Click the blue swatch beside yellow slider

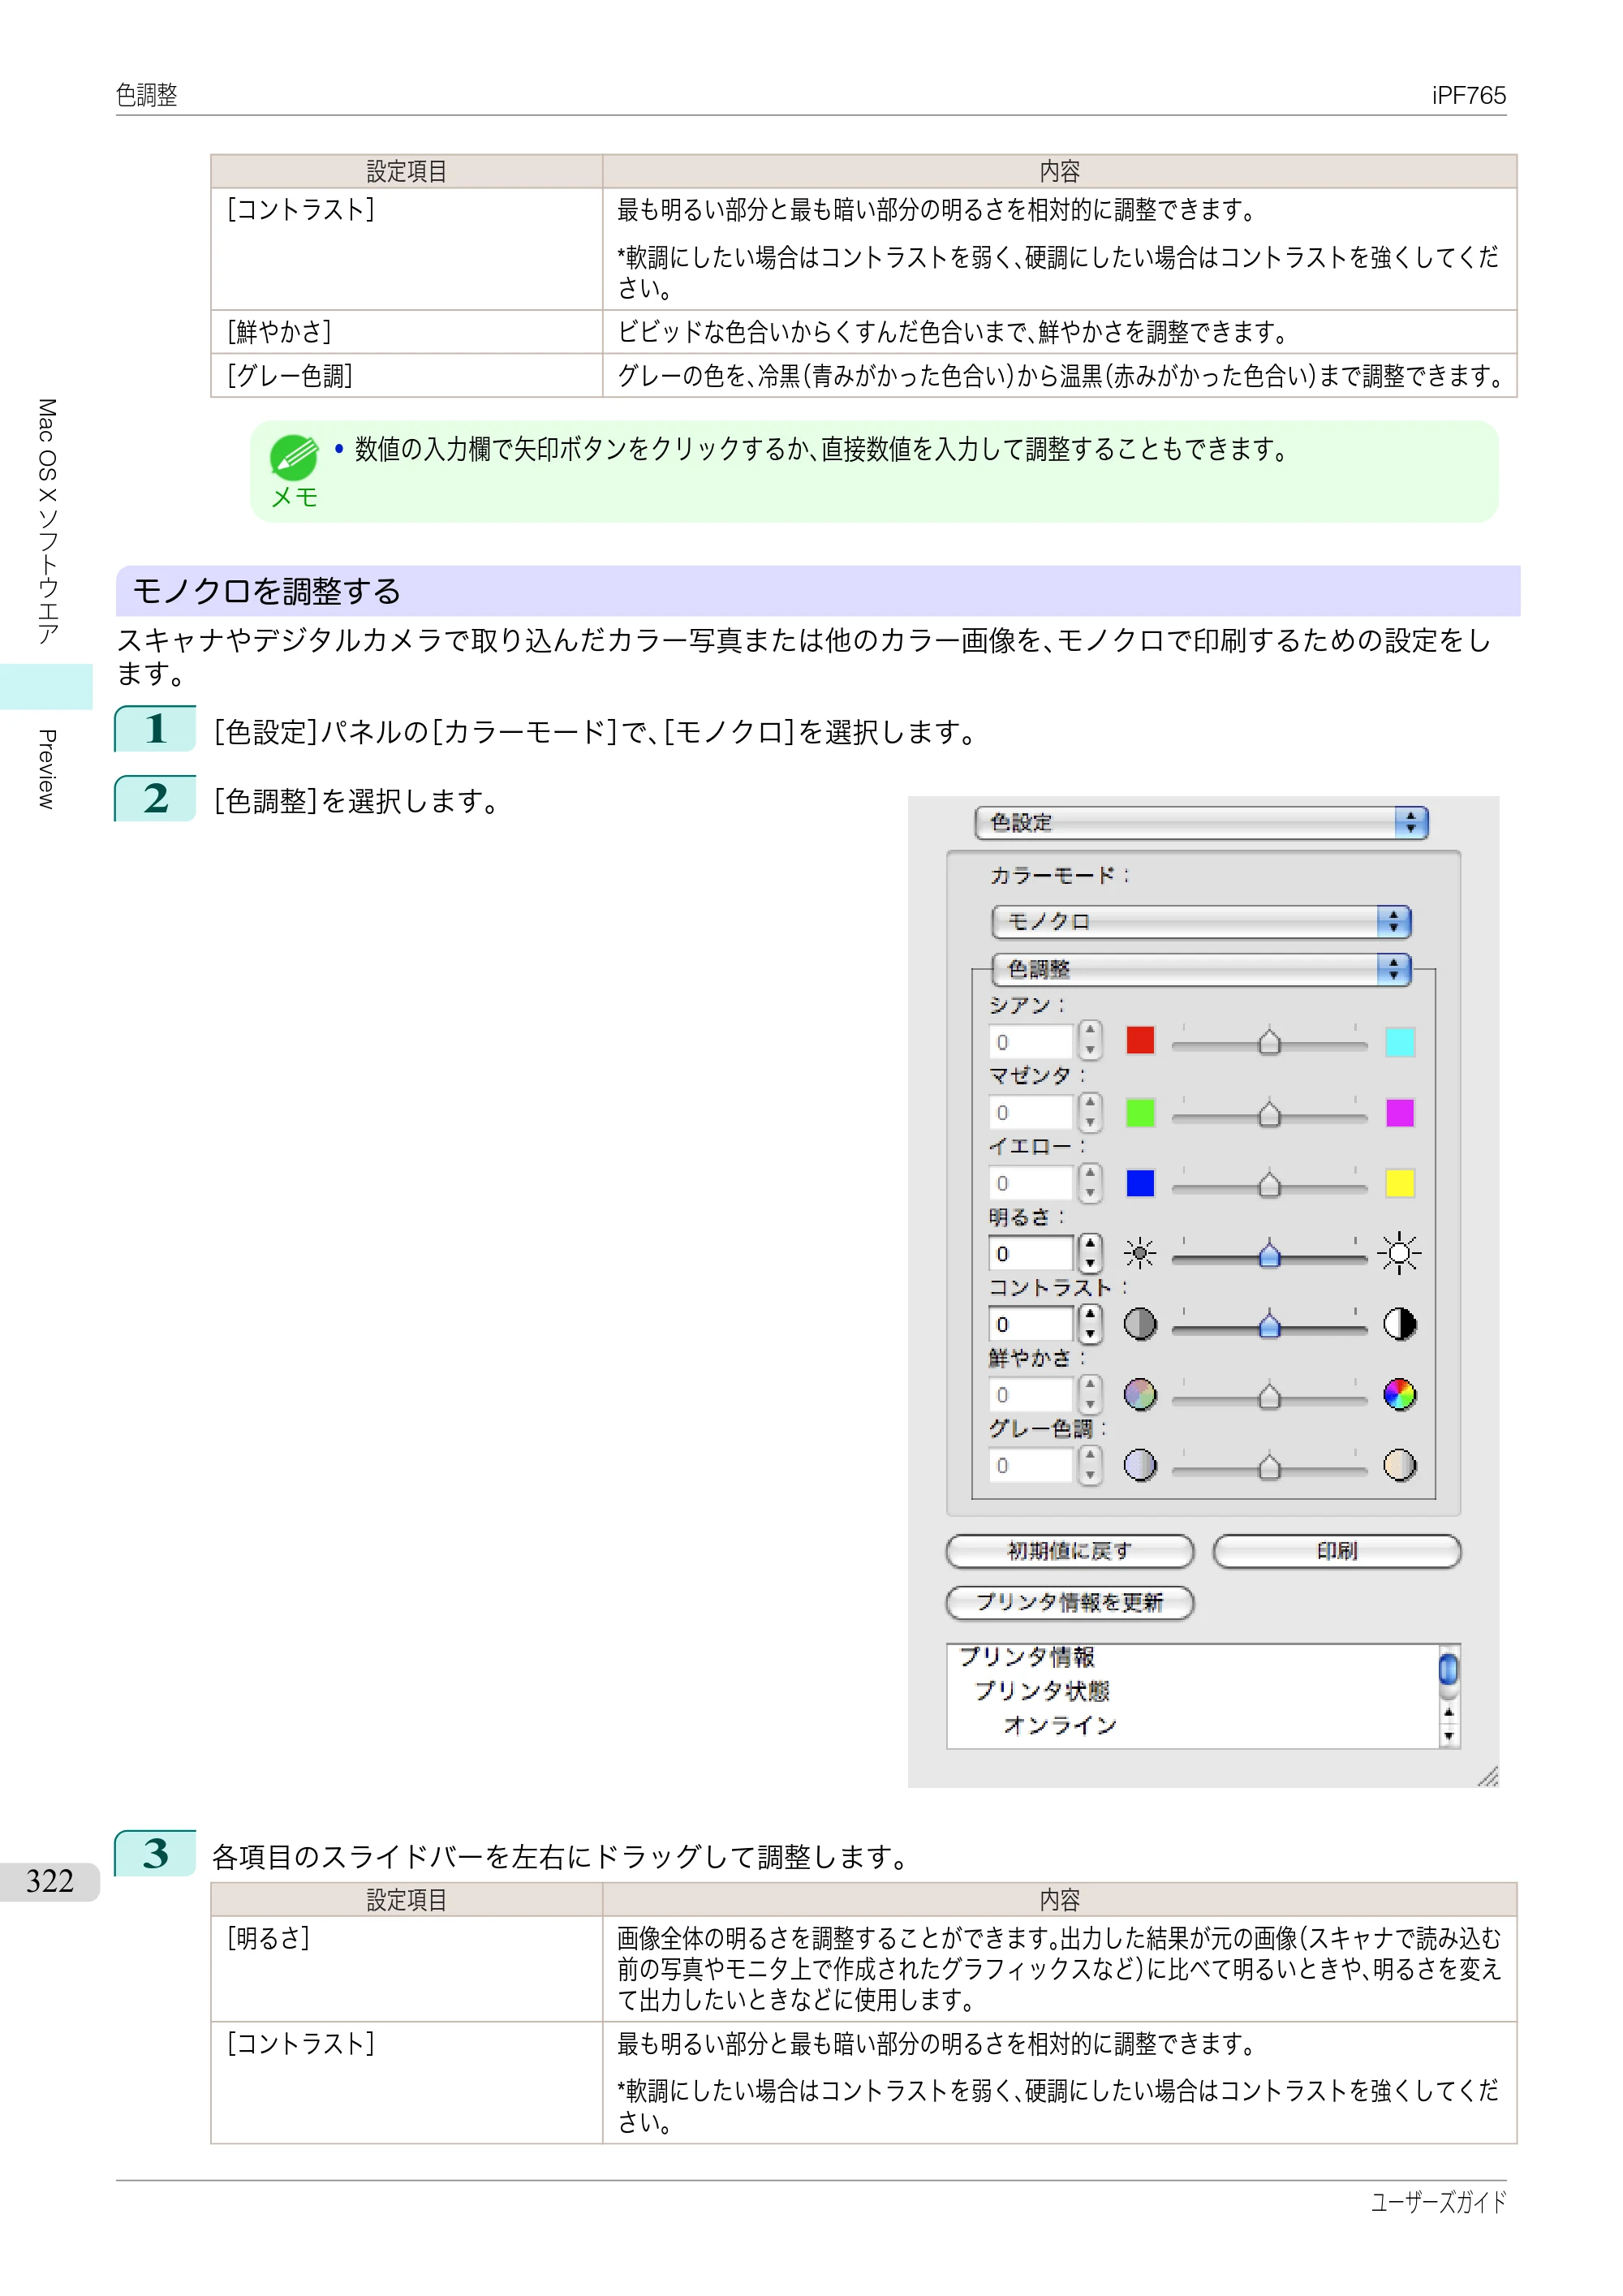click(x=1140, y=1183)
